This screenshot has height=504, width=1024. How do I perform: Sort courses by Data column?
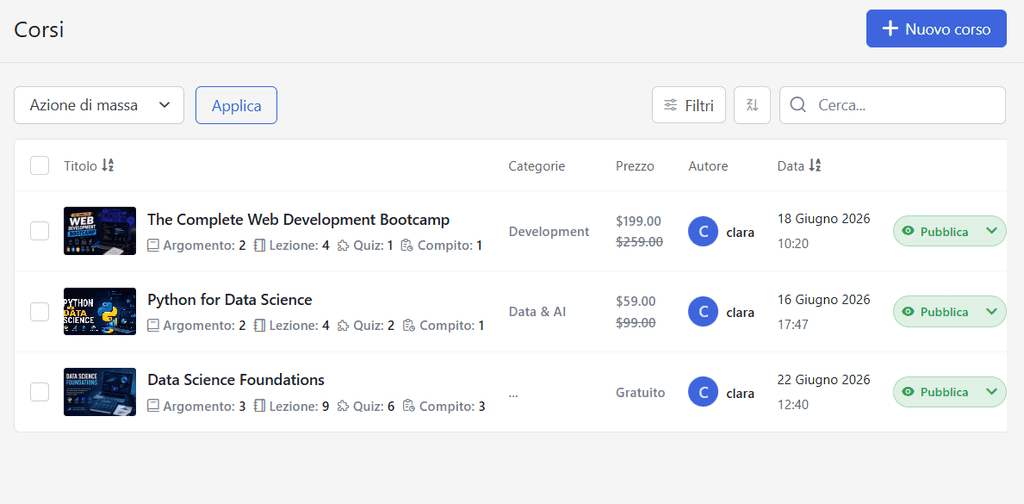click(799, 166)
